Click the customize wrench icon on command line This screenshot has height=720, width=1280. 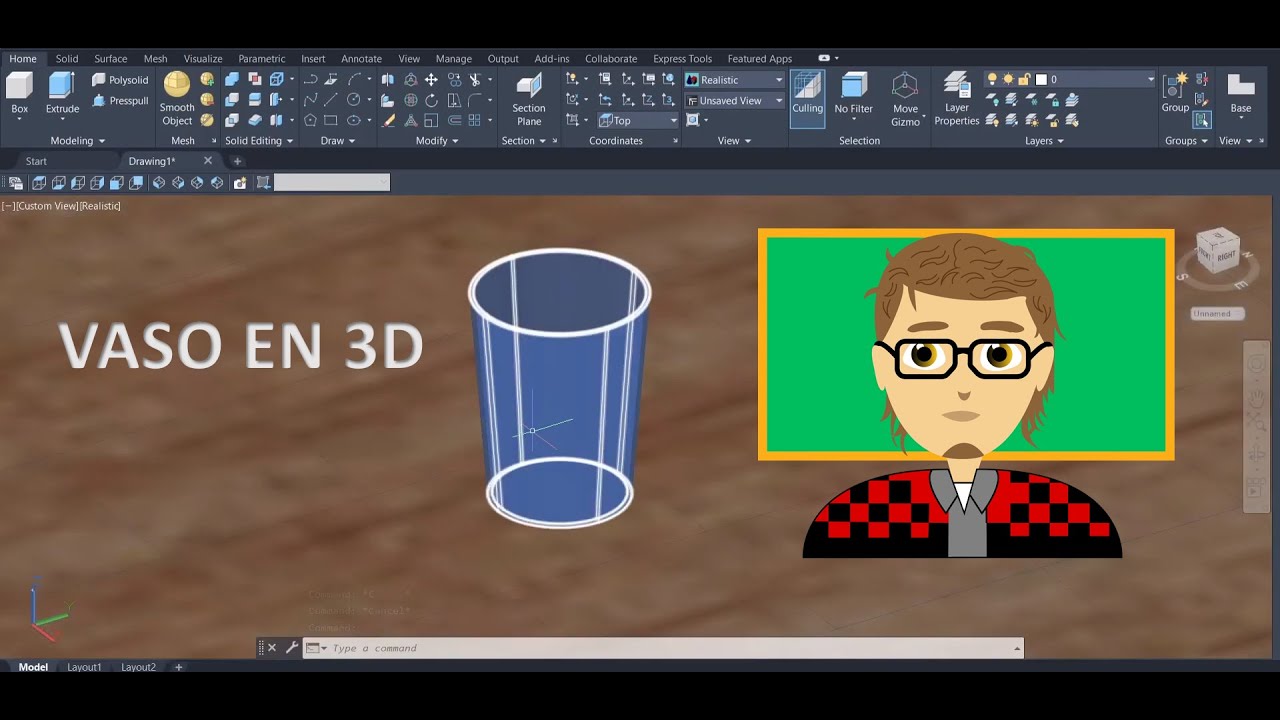point(291,648)
